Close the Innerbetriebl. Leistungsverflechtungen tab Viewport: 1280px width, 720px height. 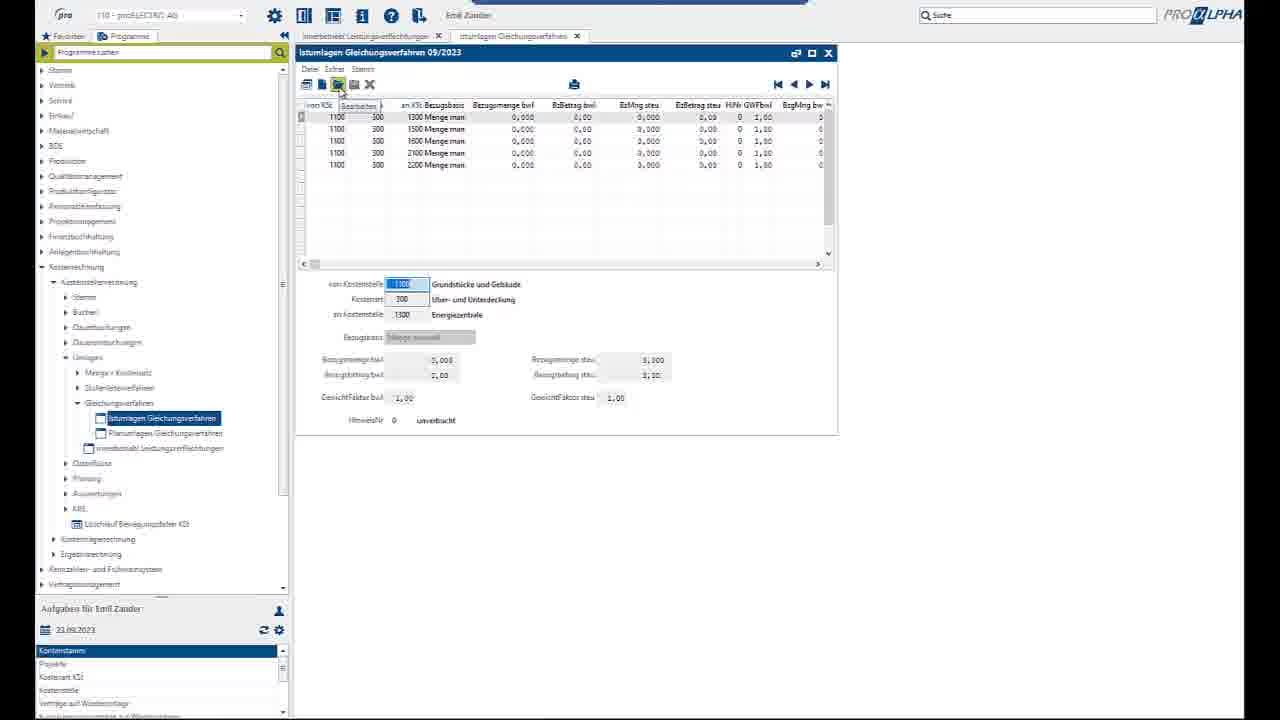438,36
